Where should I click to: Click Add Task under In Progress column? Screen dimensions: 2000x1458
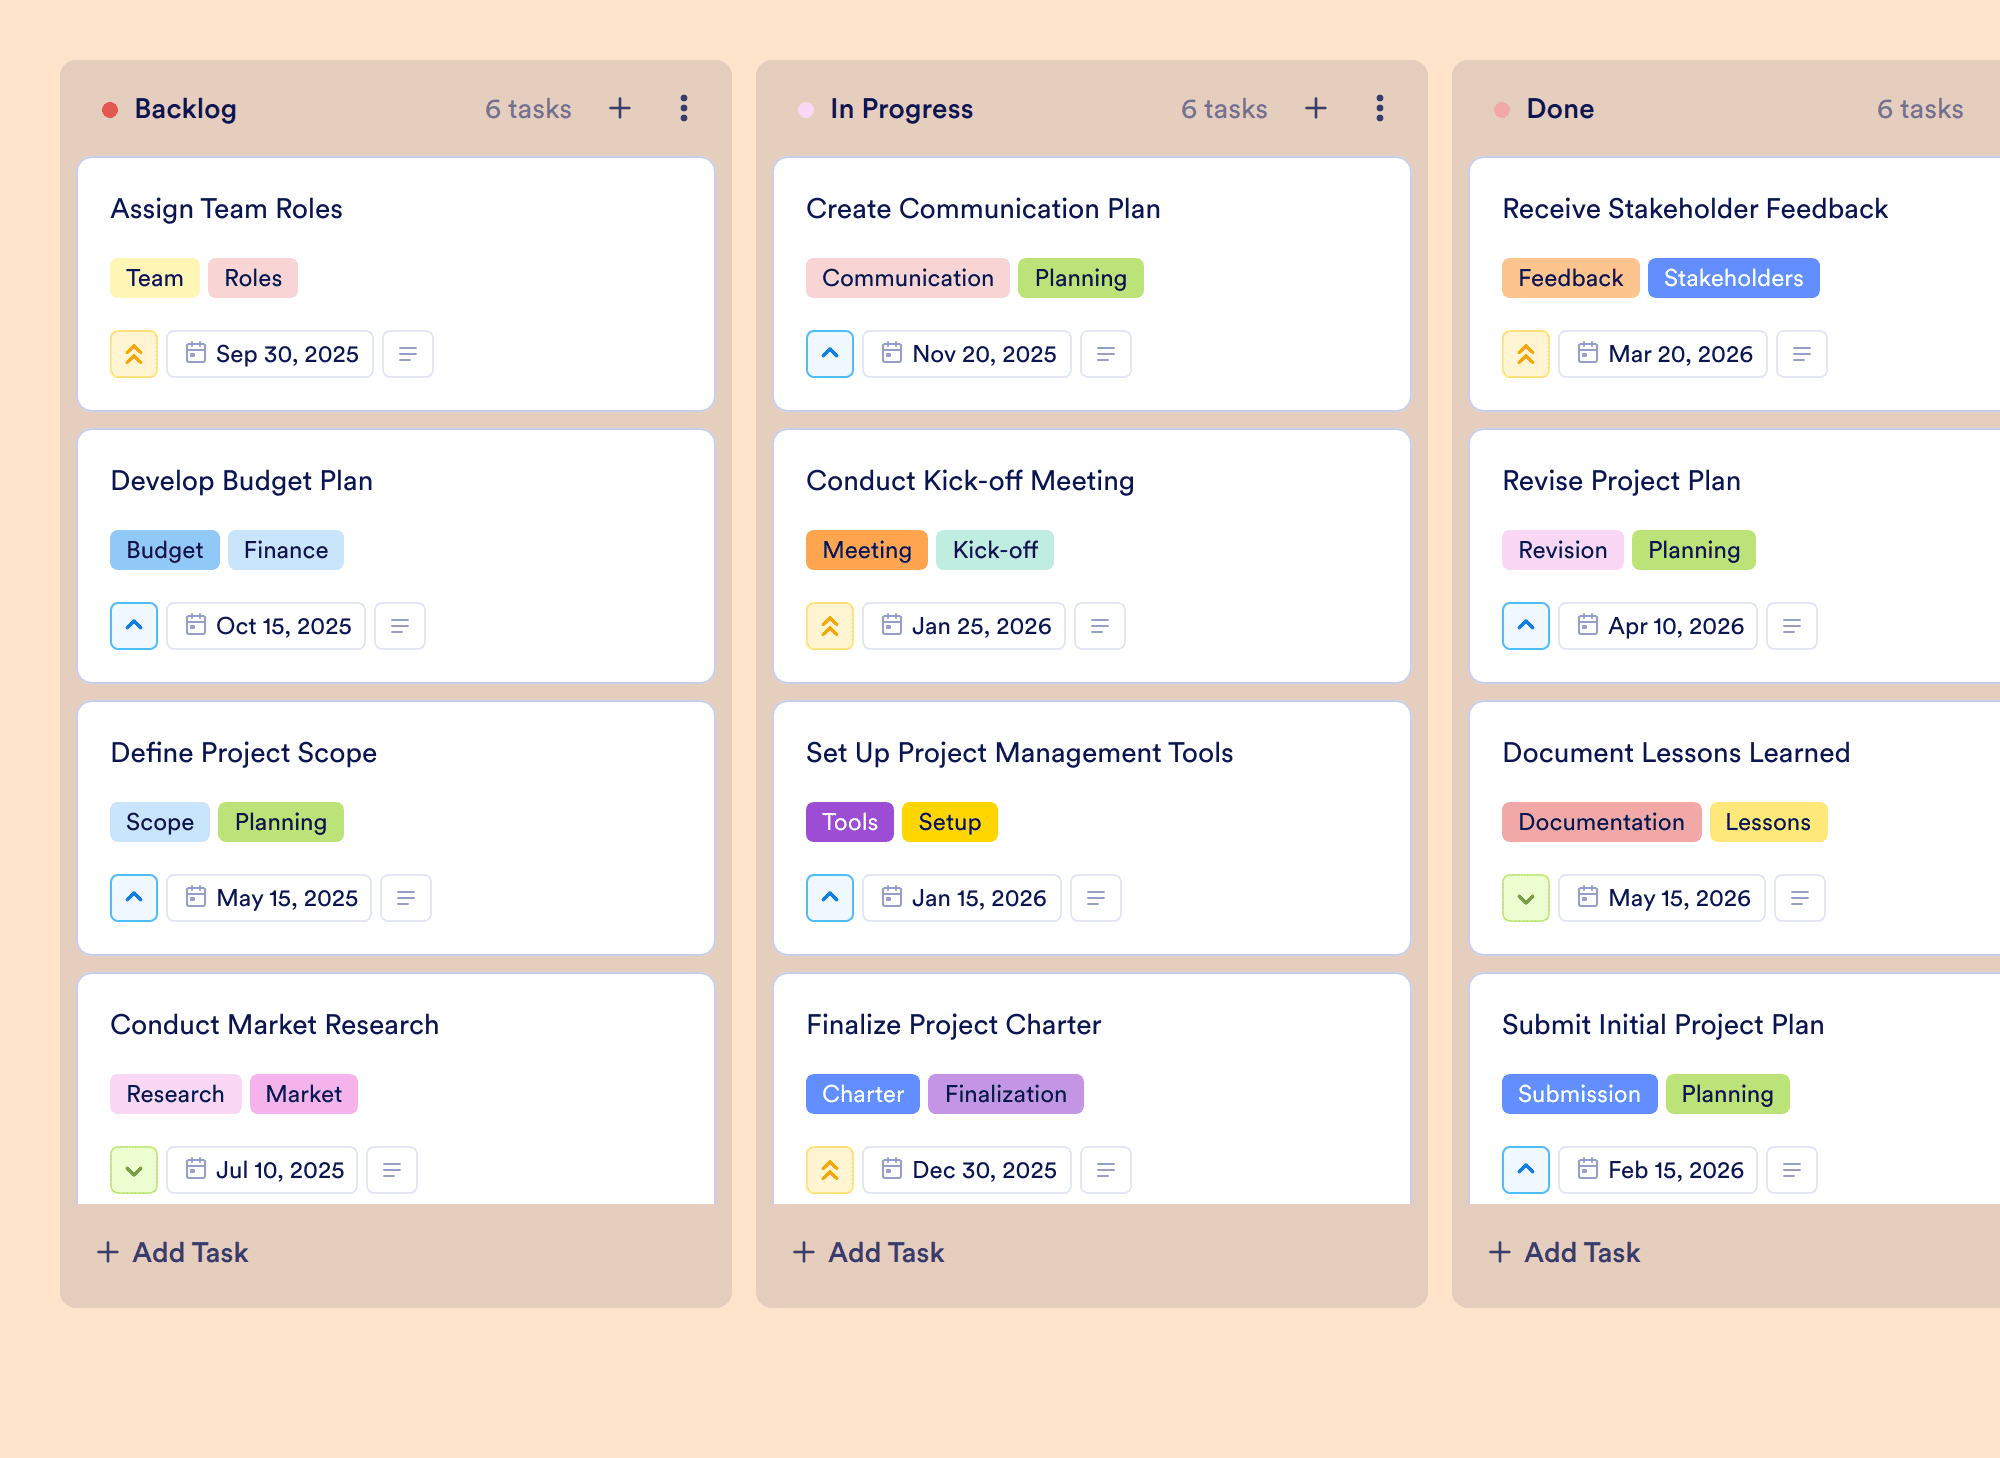868,1252
